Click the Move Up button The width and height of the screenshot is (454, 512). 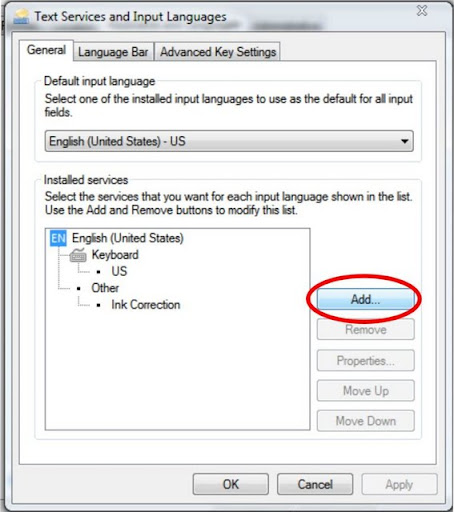[366, 391]
